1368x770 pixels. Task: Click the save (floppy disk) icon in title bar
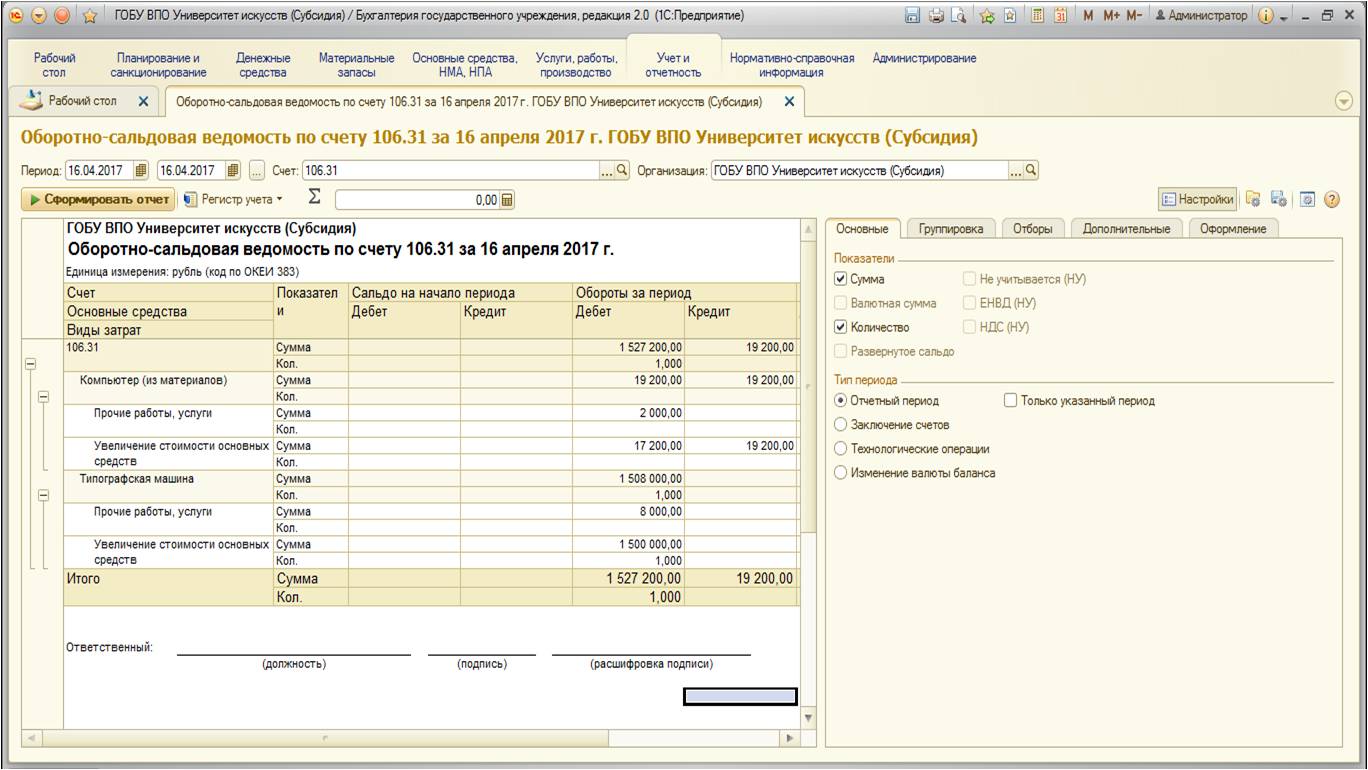click(912, 16)
